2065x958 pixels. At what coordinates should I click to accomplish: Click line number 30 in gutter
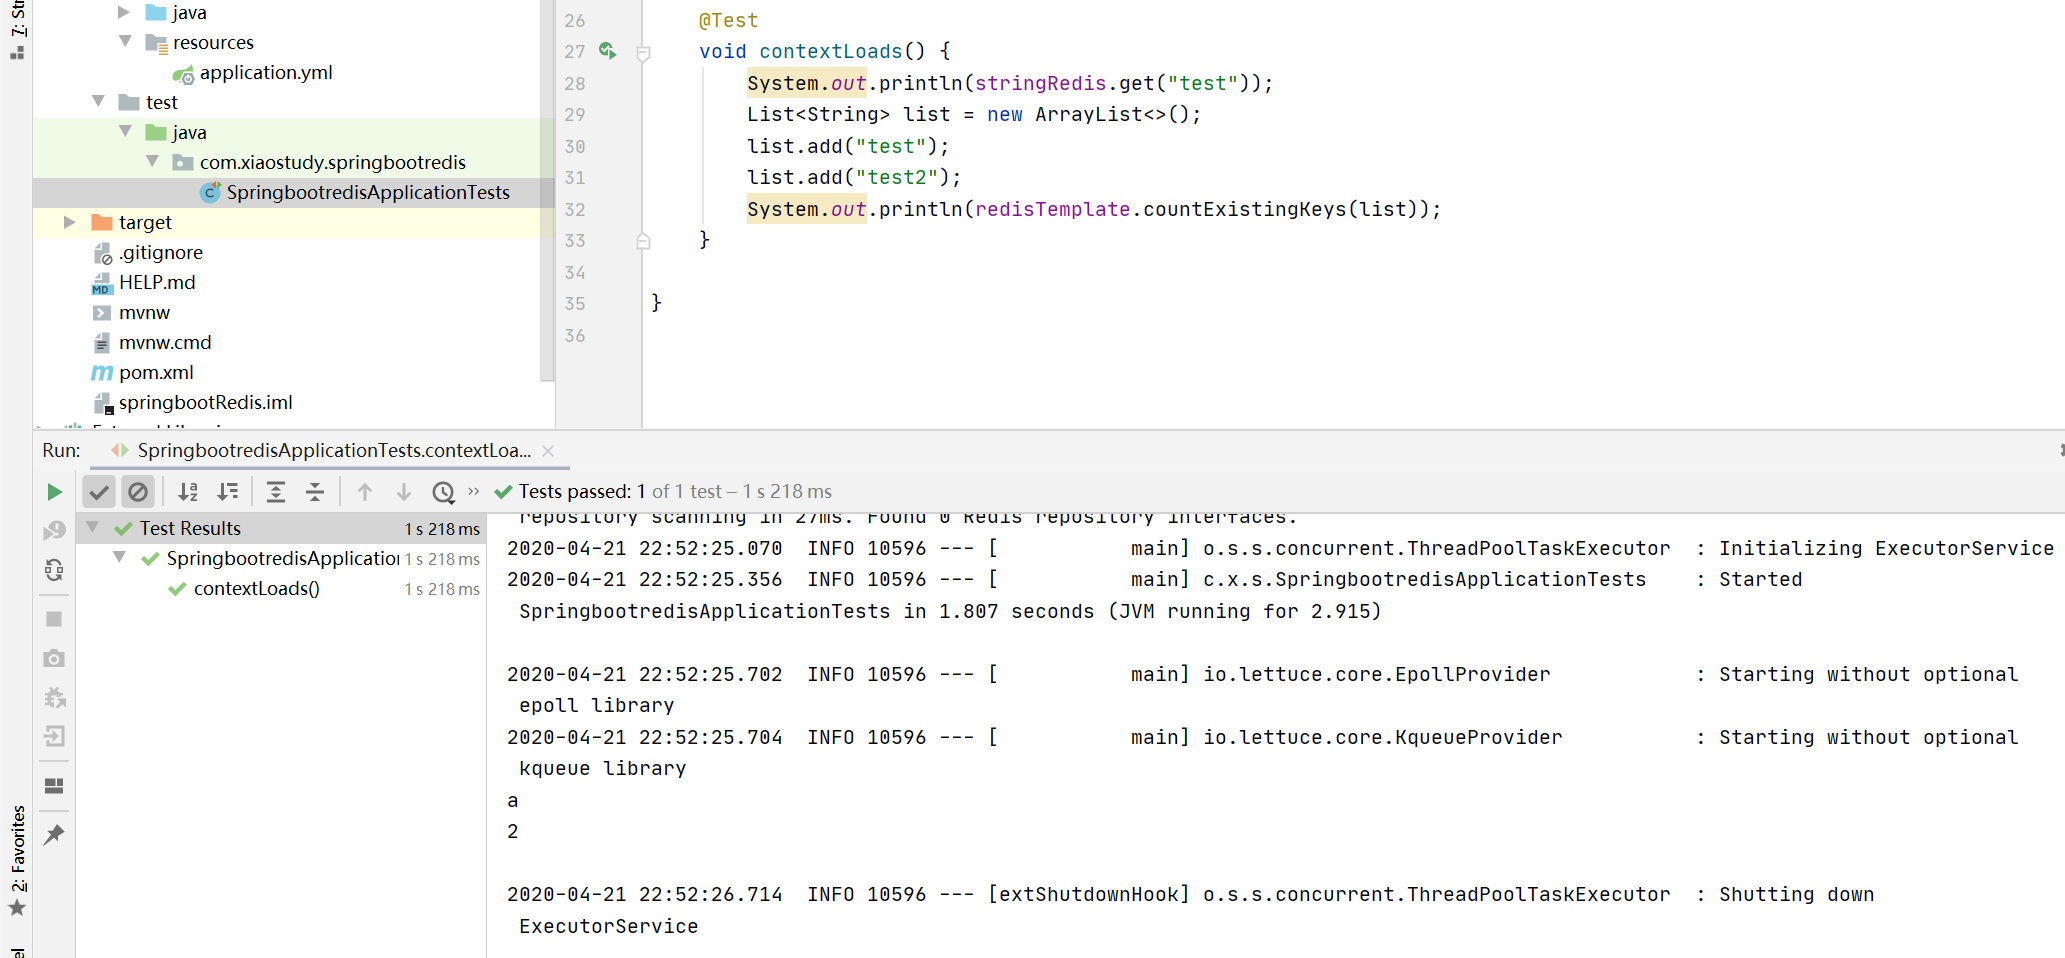point(575,146)
